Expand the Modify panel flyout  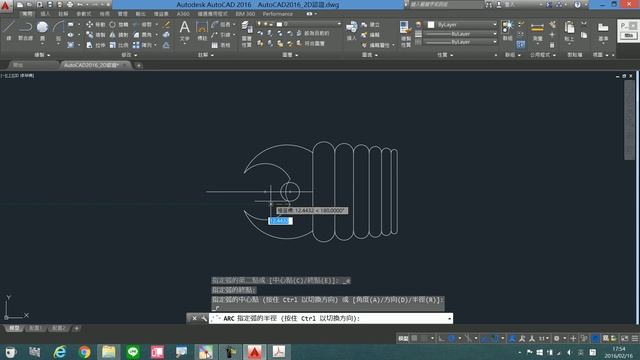point(129,55)
